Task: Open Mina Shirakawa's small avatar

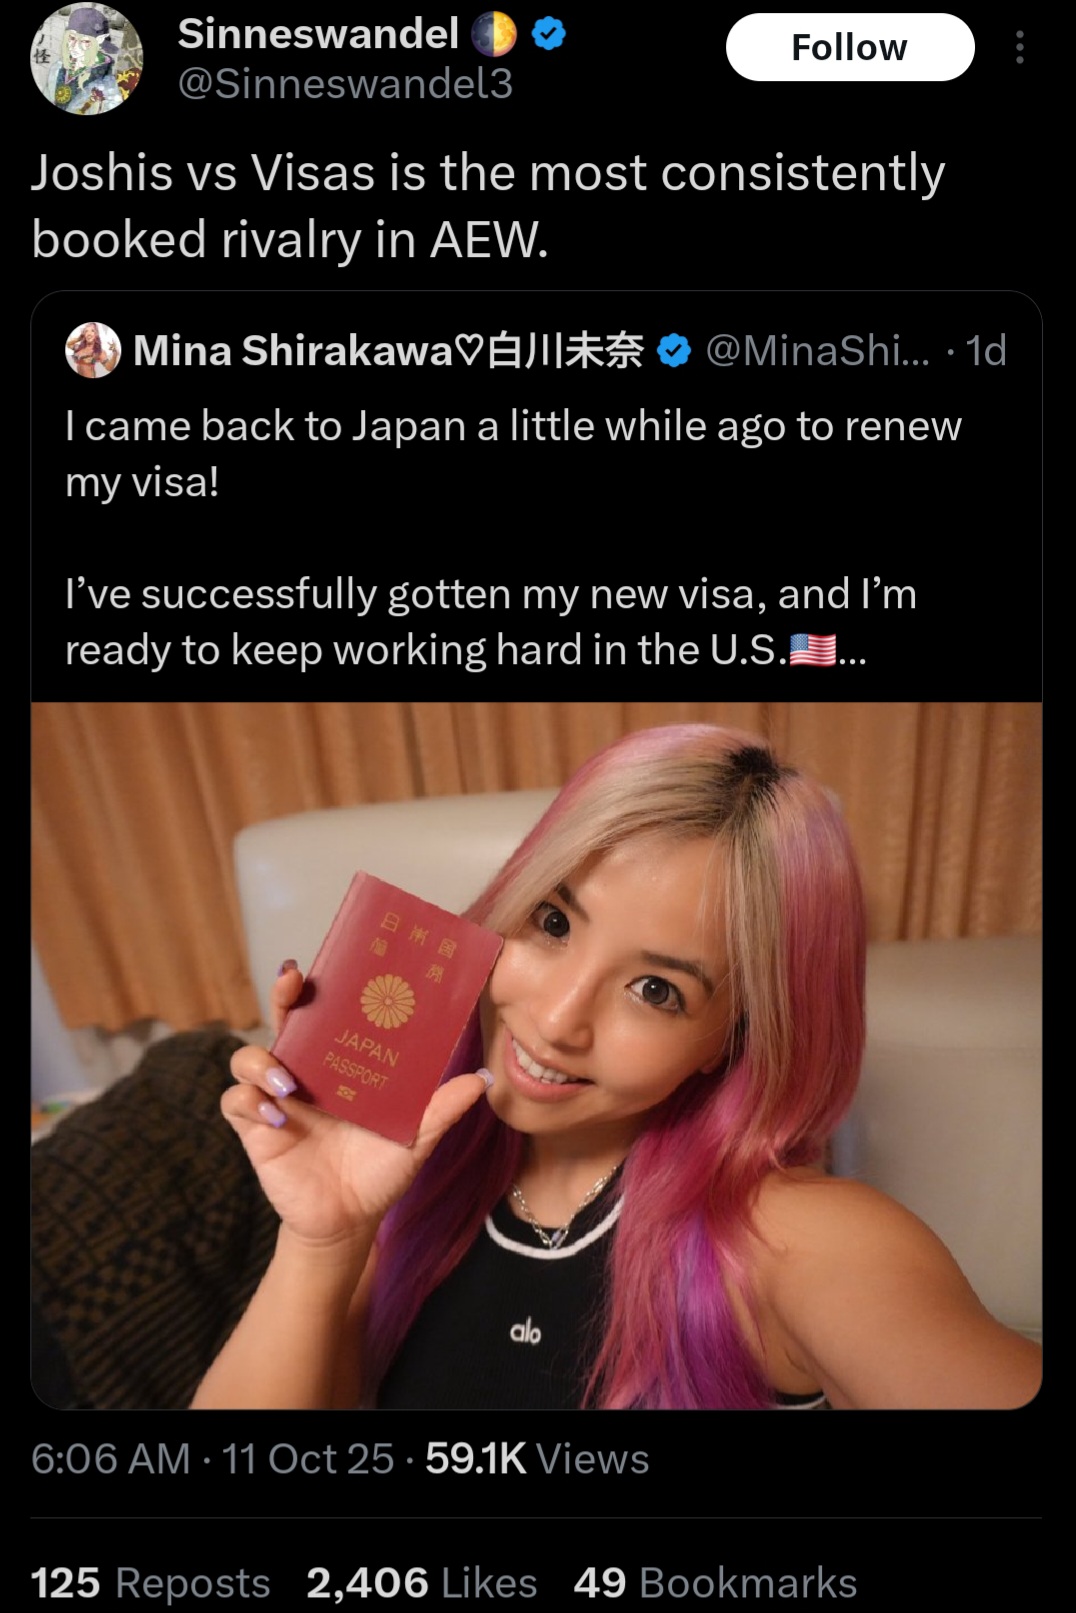Action: 93,350
